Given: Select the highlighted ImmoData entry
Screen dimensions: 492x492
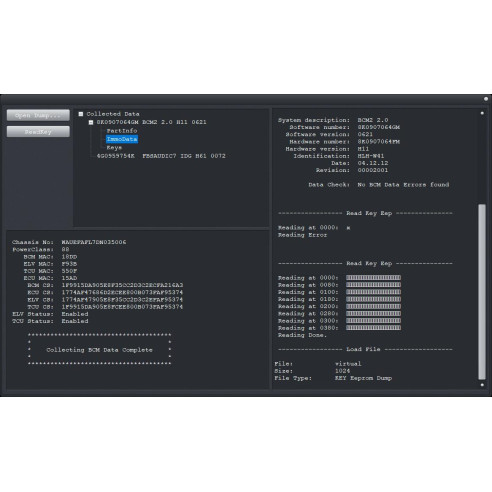Looking at the screenshot, I should pyautogui.click(x=122, y=139).
